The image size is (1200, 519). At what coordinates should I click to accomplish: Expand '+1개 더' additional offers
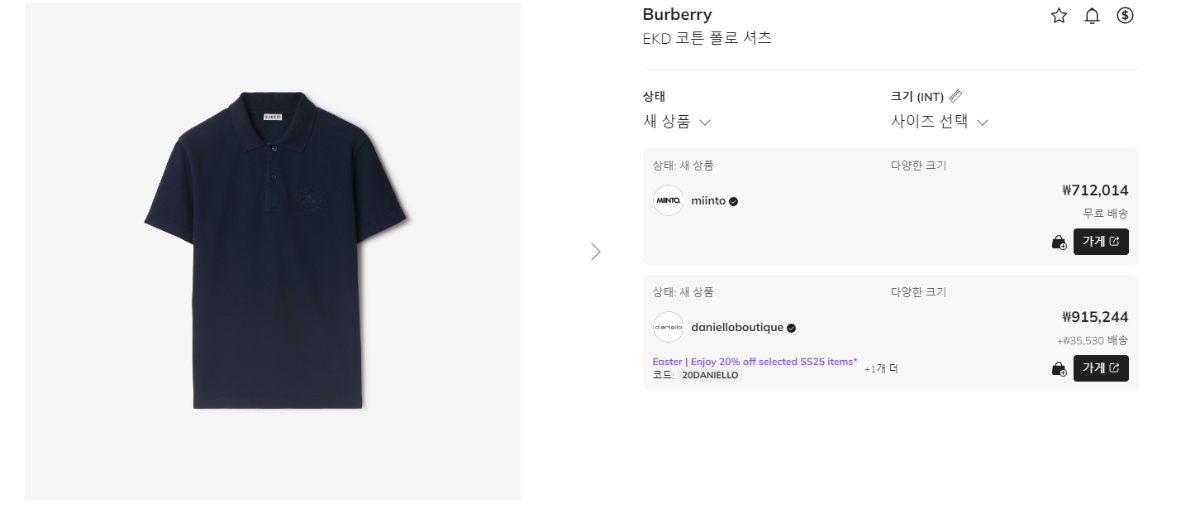[x=881, y=369]
